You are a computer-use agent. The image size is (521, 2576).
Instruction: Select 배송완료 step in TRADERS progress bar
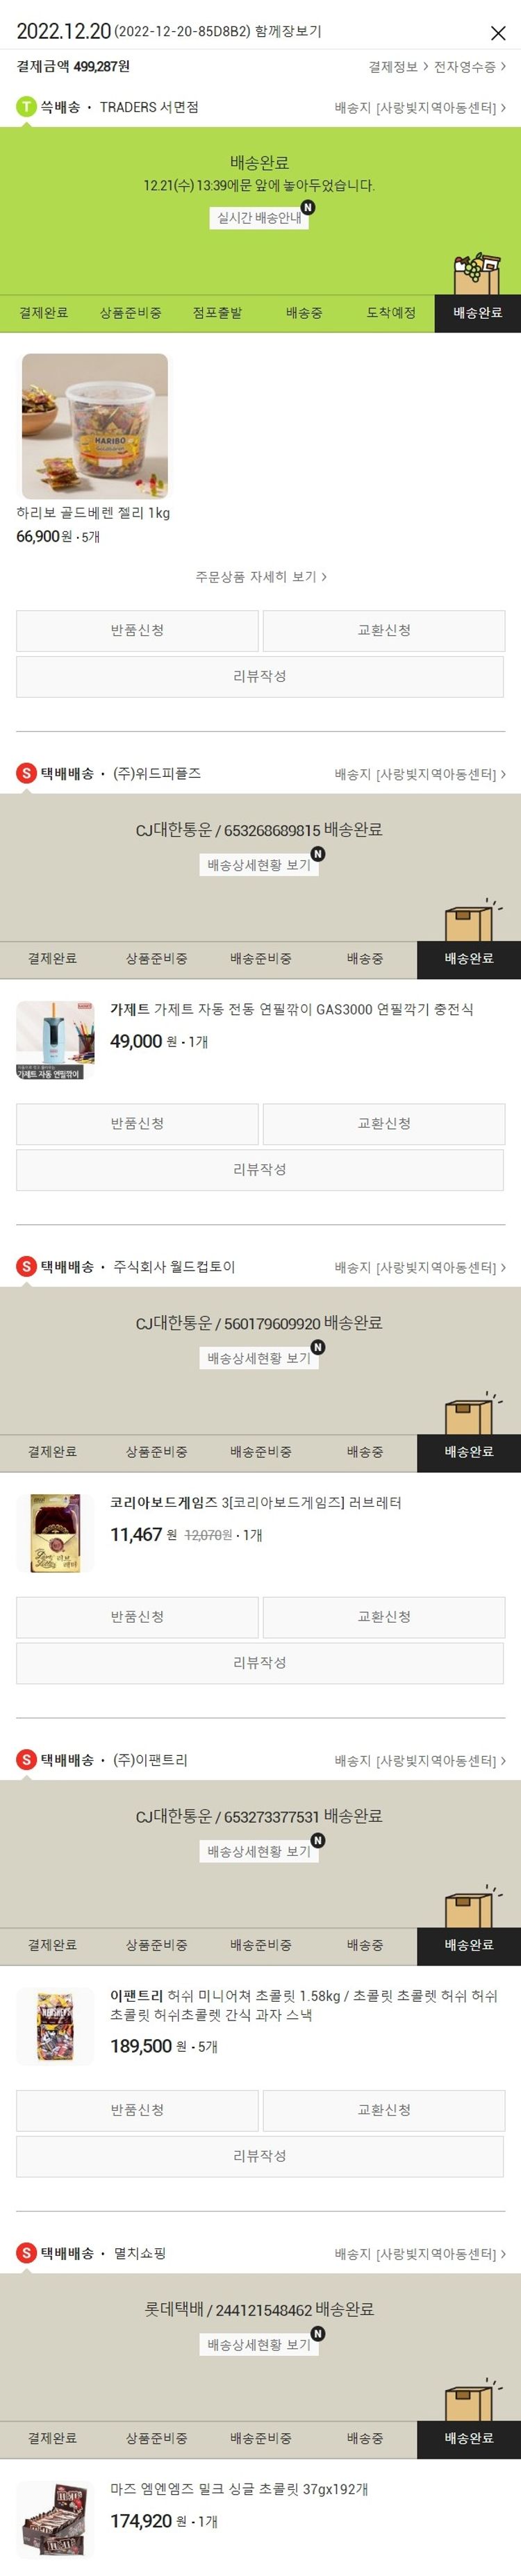pyautogui.click(x=477, y=313)
